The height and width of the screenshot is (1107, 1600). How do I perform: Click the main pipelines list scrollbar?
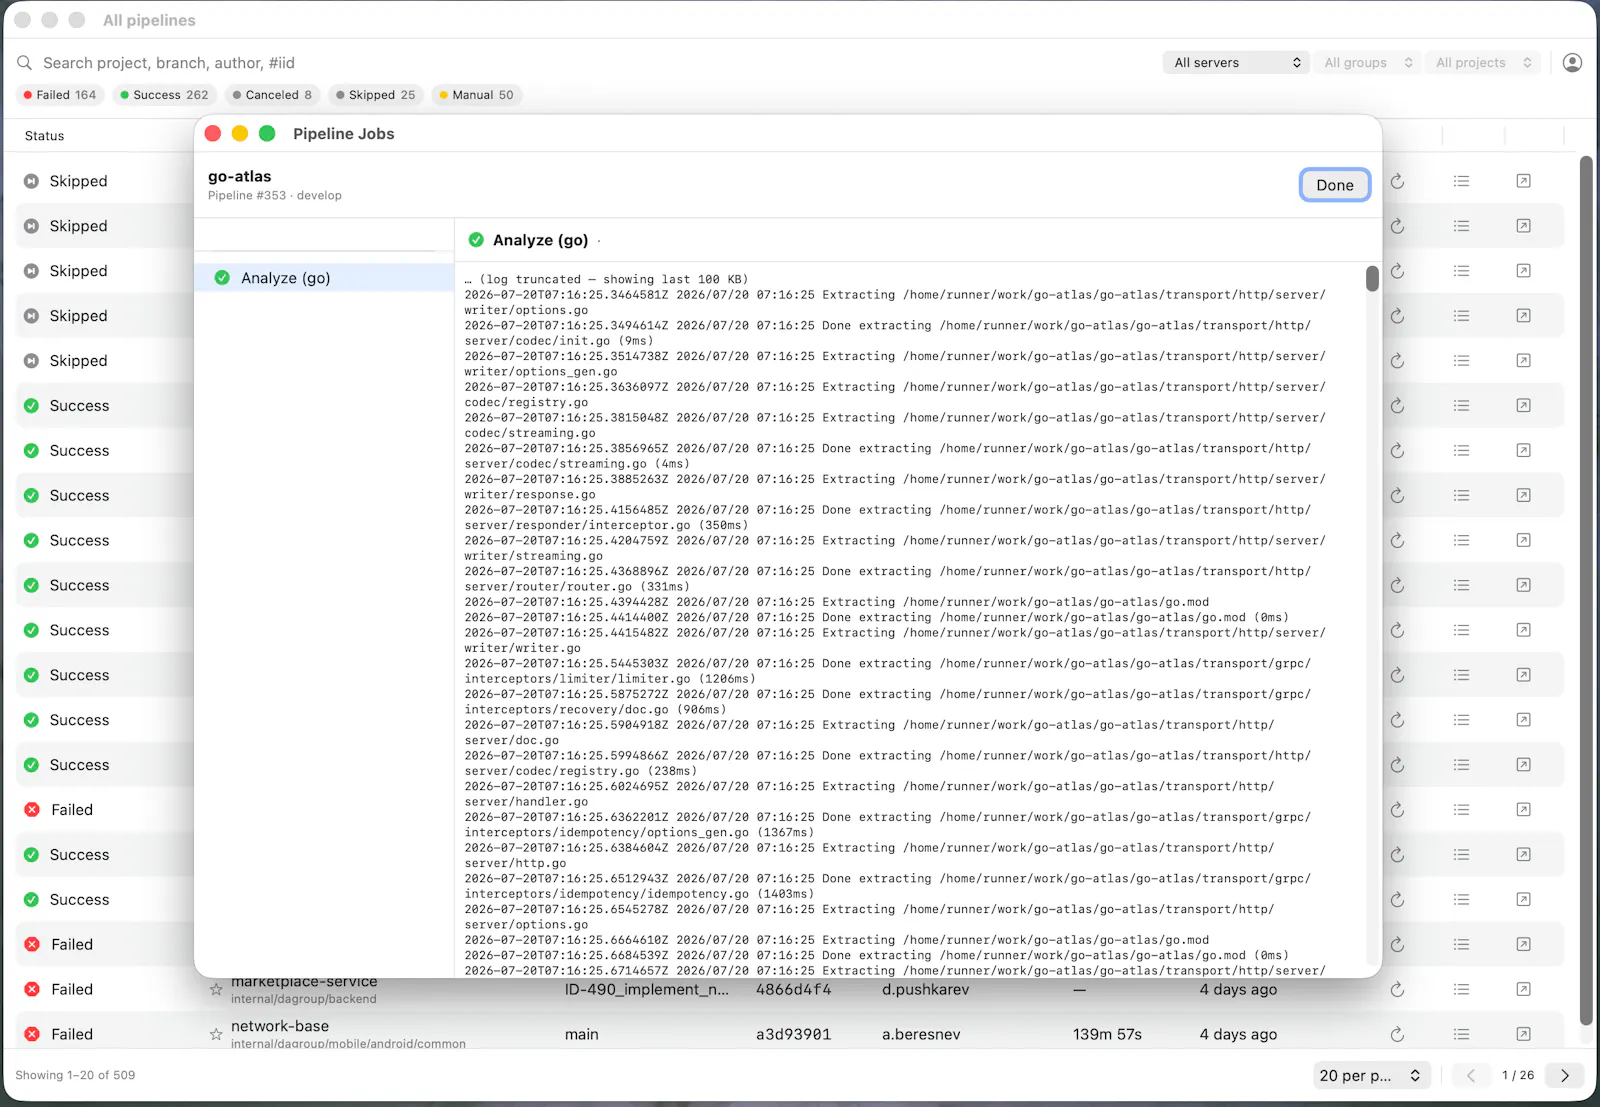[x=1585, y=590]
